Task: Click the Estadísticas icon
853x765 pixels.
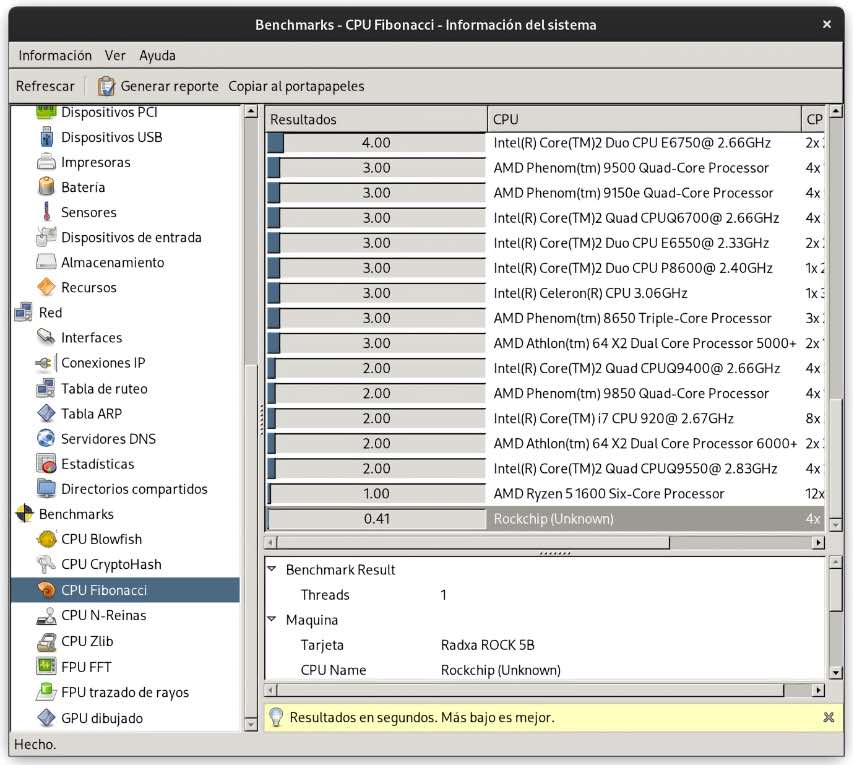Action: 47,464
